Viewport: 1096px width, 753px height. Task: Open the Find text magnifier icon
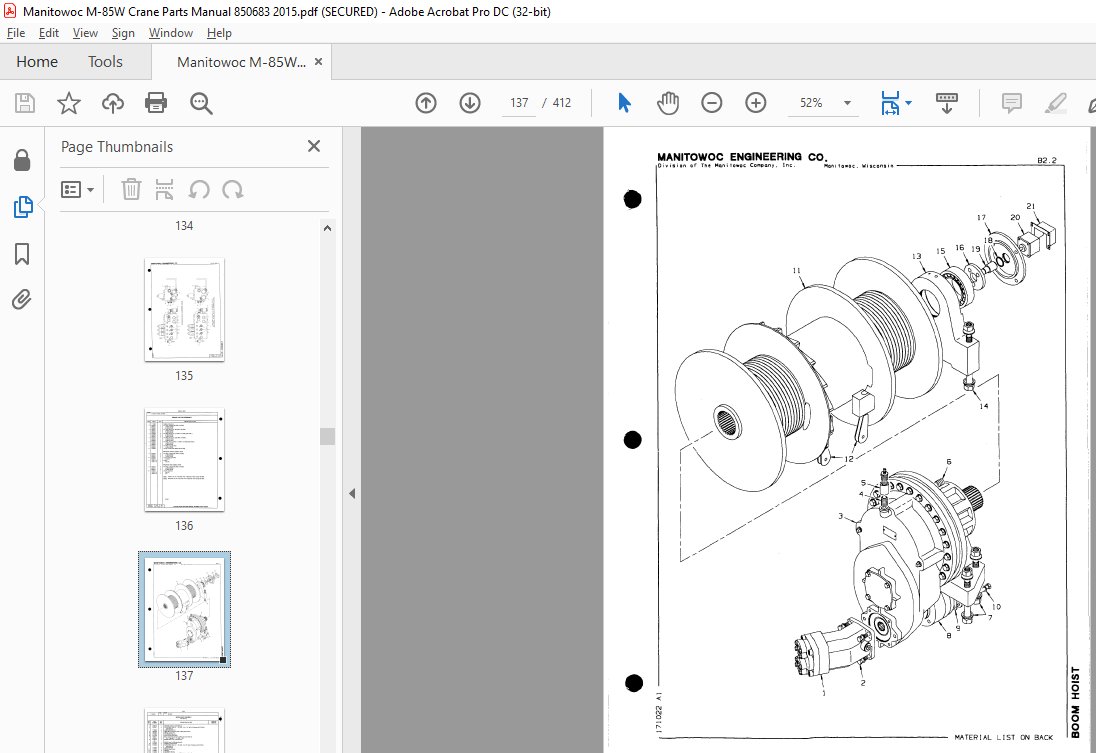click(x=201, y=103)
